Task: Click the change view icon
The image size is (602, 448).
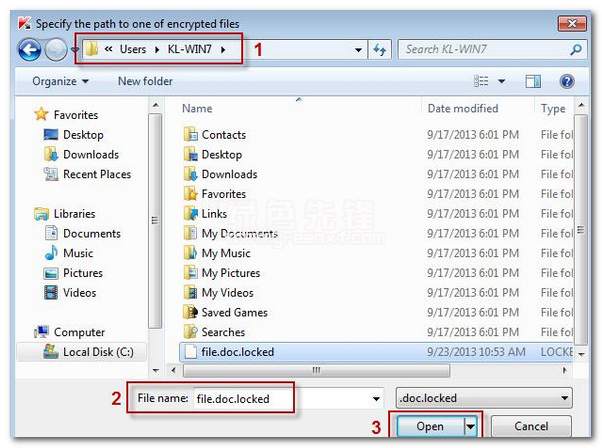Action: [x=482, y=81]
